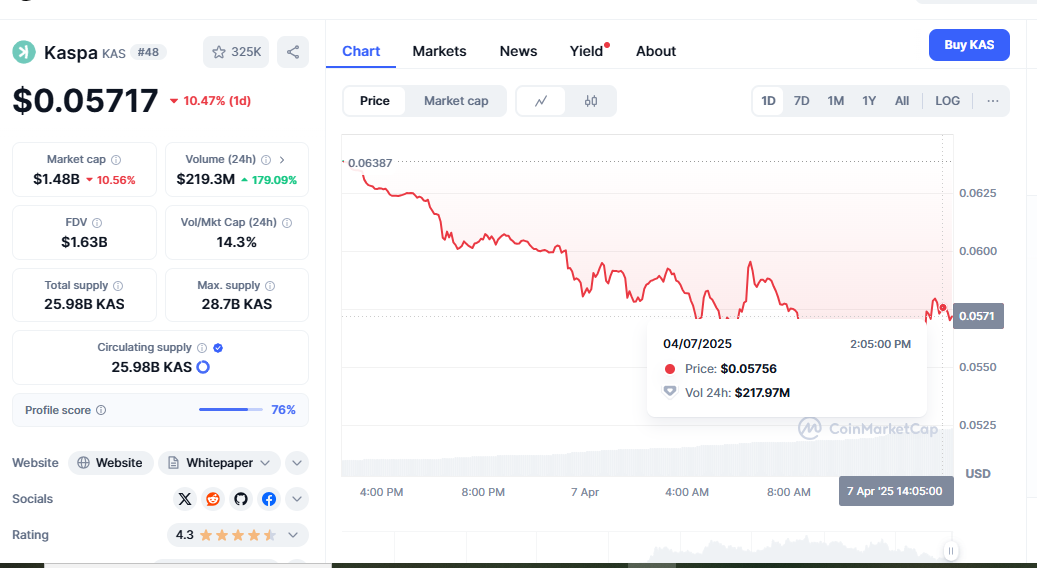Viewport: 1037px width, 568px height.
Task: Expand the 4.3 Rating dropdown
Action: (x=237, y=535)
